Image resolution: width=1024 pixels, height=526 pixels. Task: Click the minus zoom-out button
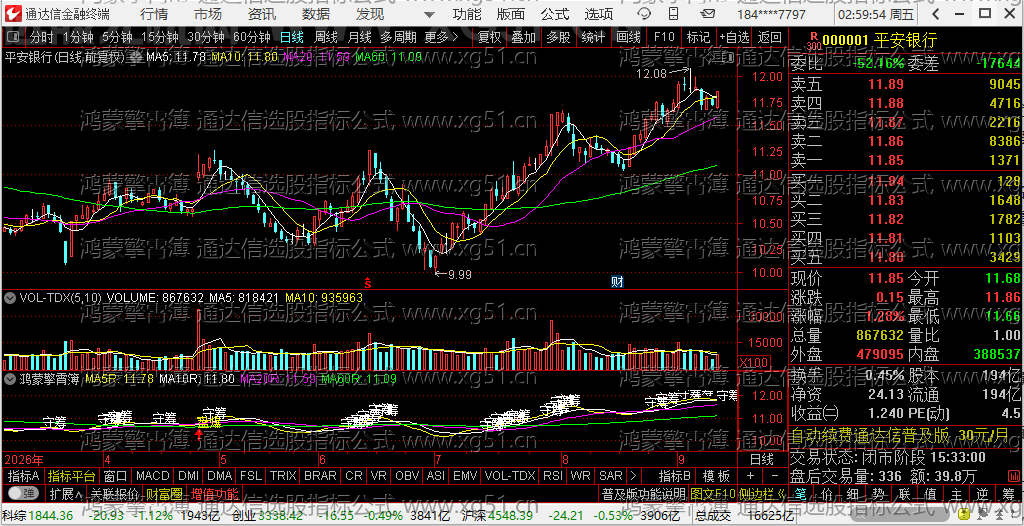click(x=775, y=476)
